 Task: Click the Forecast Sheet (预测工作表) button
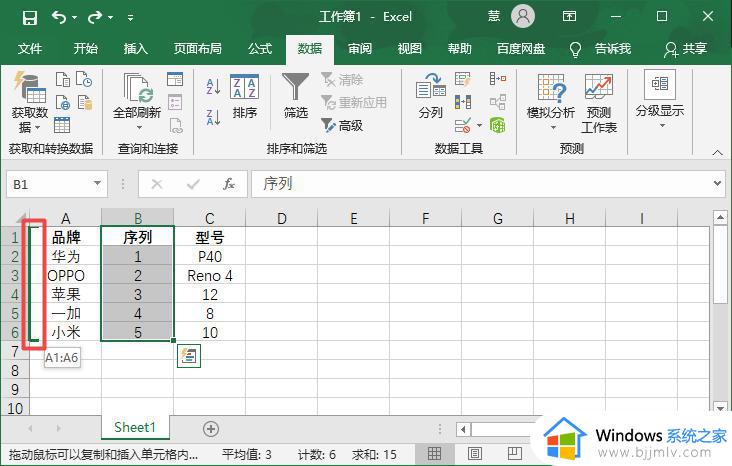coord(599,104)
